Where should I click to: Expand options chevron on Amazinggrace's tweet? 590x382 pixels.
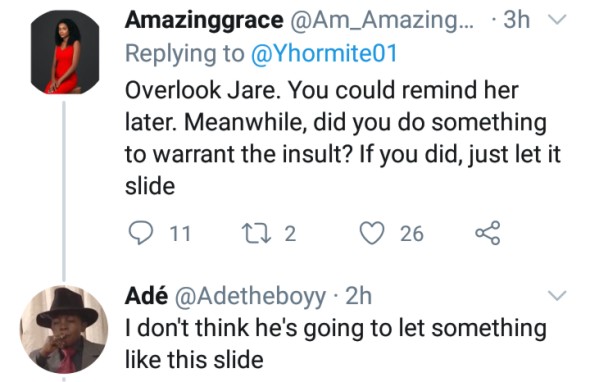pos(557,19)
